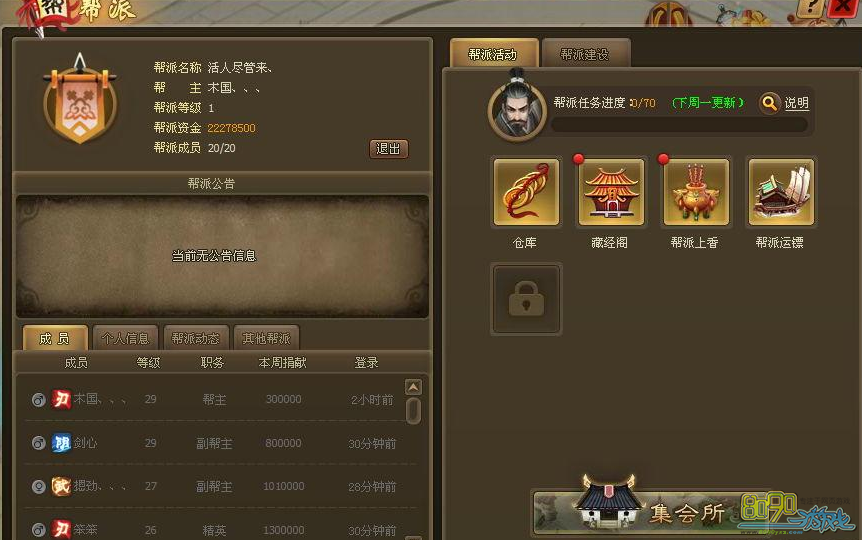Image resolution: width=862 pixels, height=540 pixels.
Task: Switch to the 帮派活动 tab
Action: pyautogui.click(x=493, y=54)
